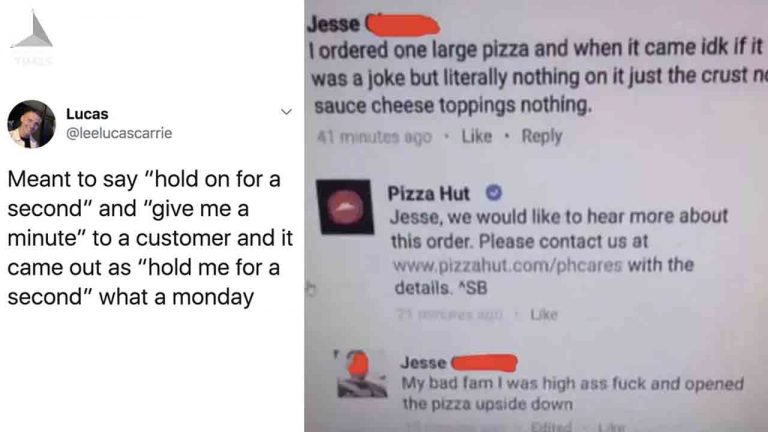
Task: Click the Pizza Hut logo avatar
Action: [x=345, y=207]
